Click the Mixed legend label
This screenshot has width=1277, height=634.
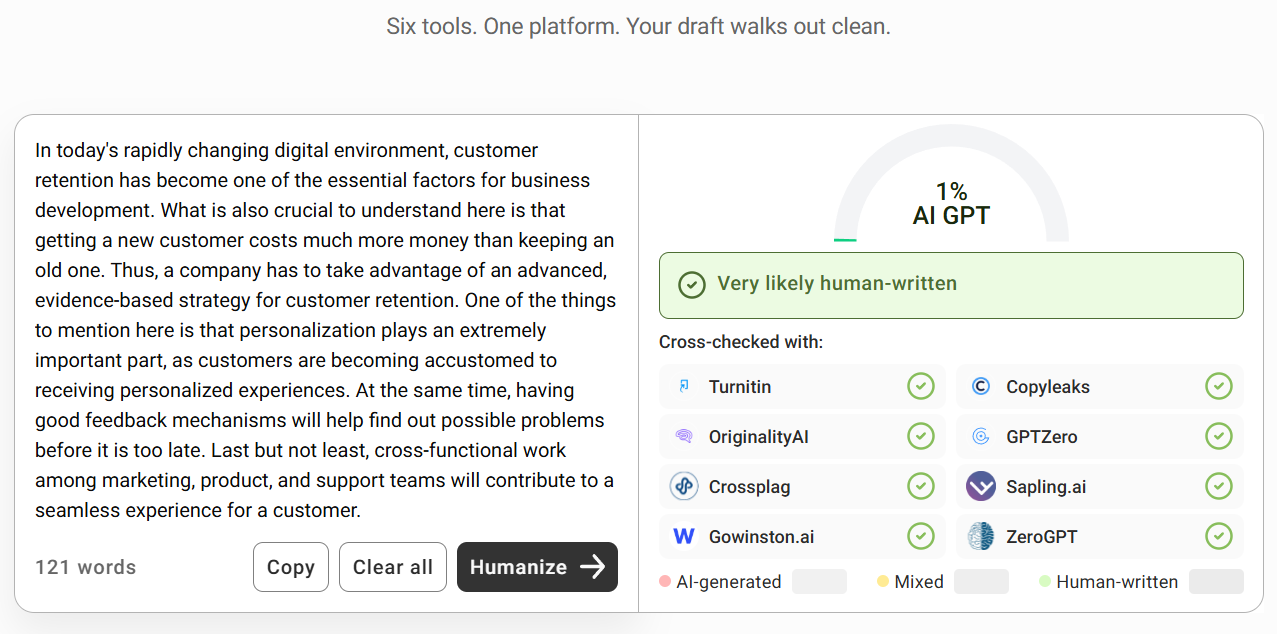[x=919, y=582]
